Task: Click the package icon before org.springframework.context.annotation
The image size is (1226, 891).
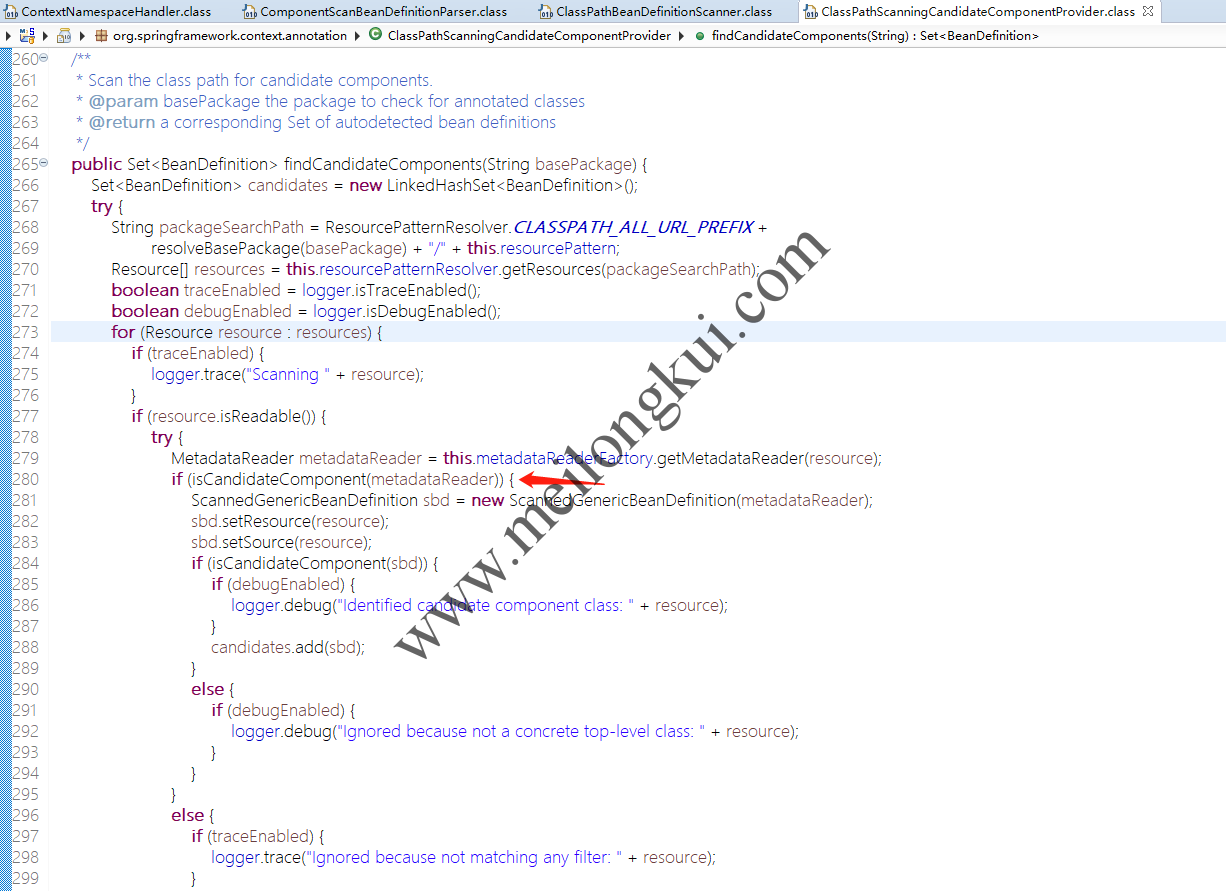Action: point(101,36)
